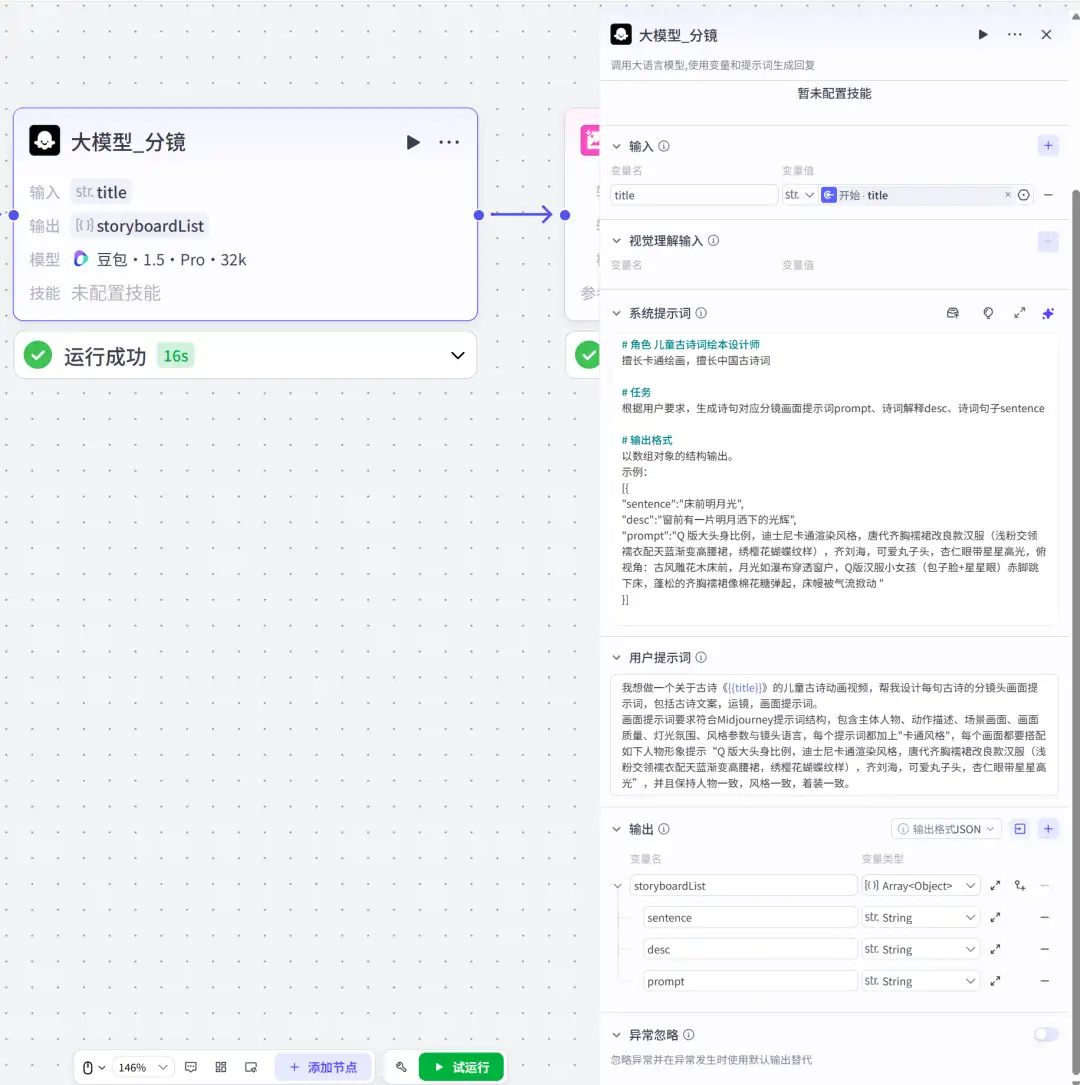Change storyboardList type Array<Object> dropdown

click(920, 886)
